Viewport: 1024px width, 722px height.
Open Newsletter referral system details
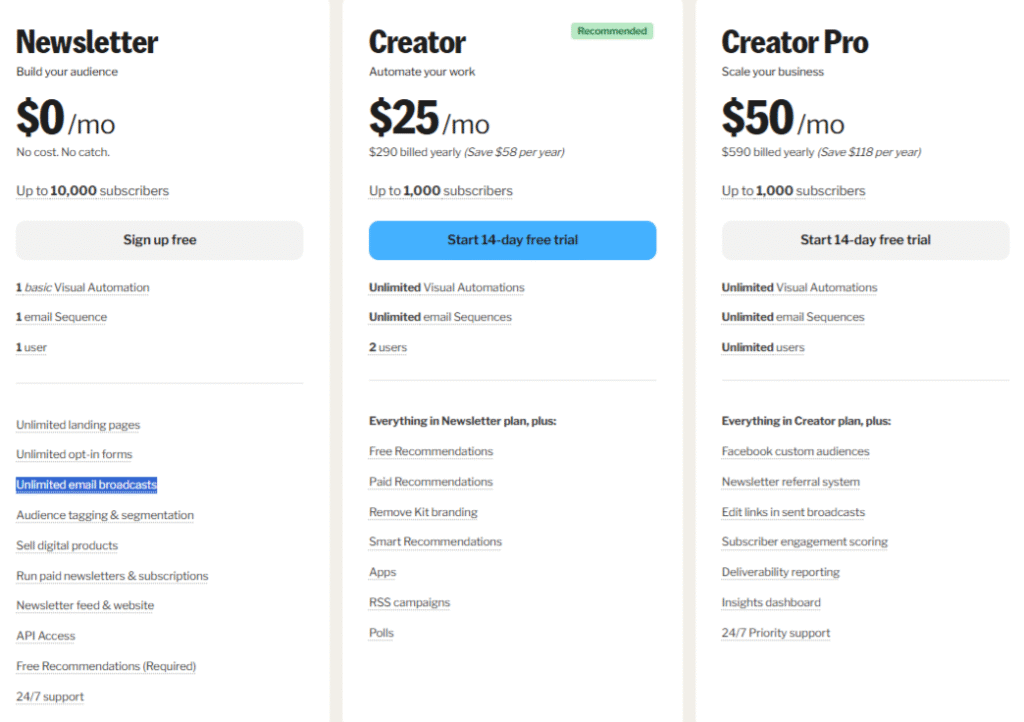pos(791,482)
